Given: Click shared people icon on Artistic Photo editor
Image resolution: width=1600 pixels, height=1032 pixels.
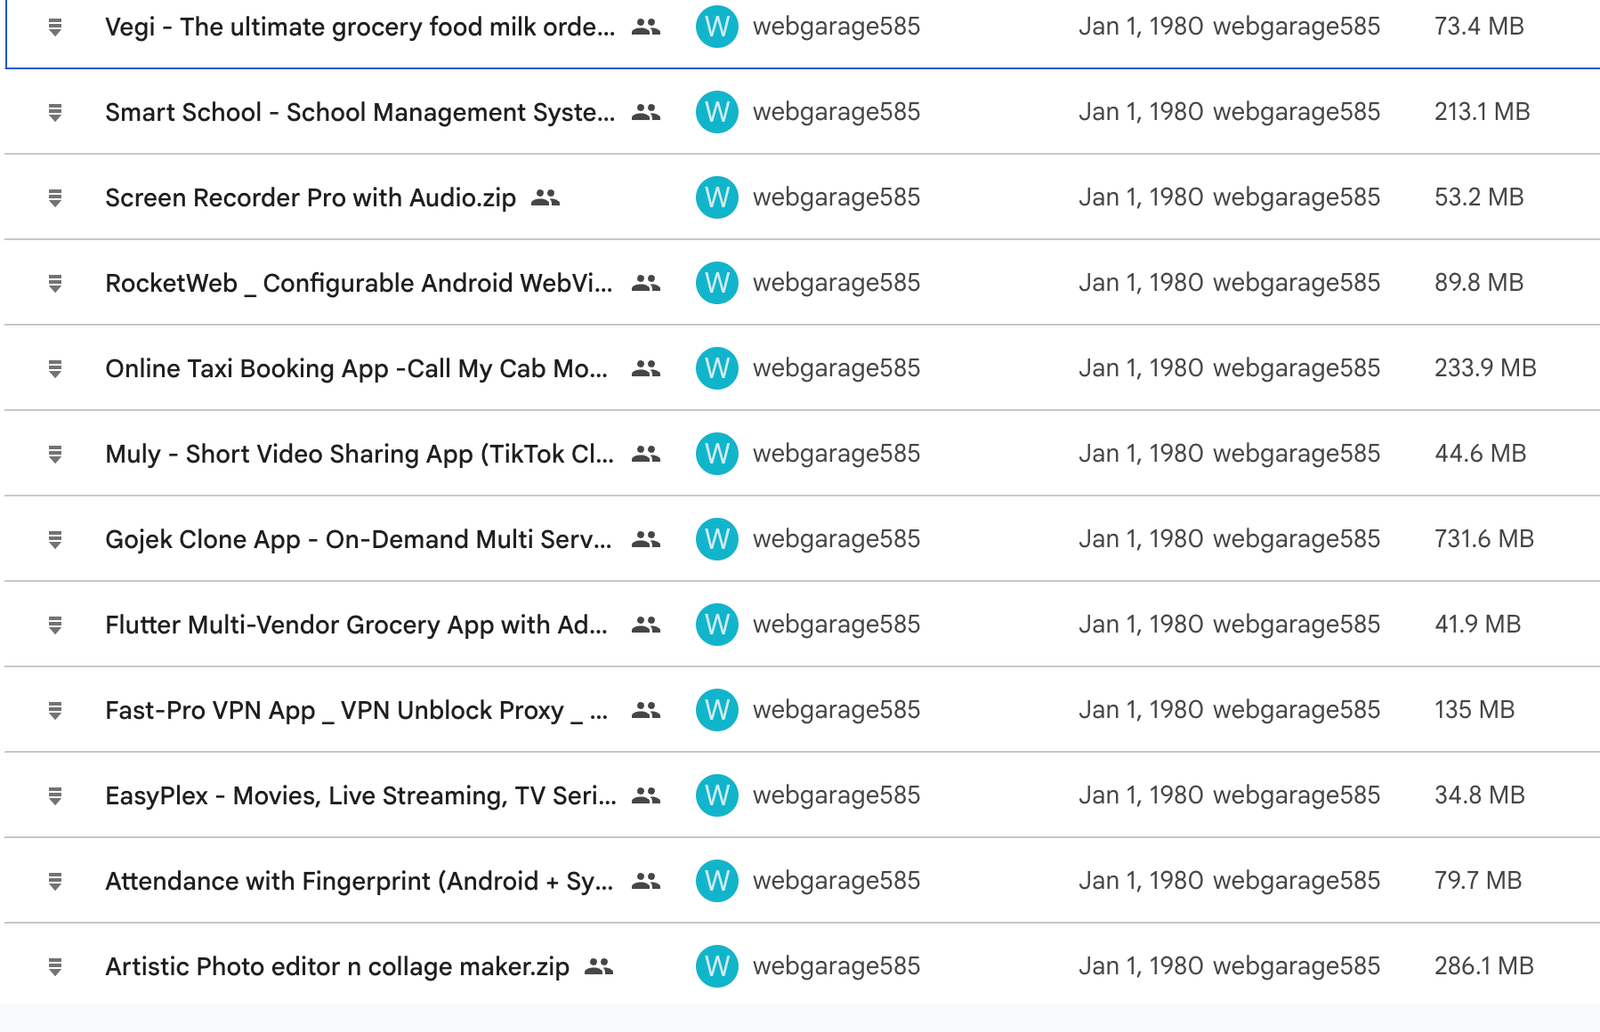Looking at the screenshot, I should click(599, 967).
